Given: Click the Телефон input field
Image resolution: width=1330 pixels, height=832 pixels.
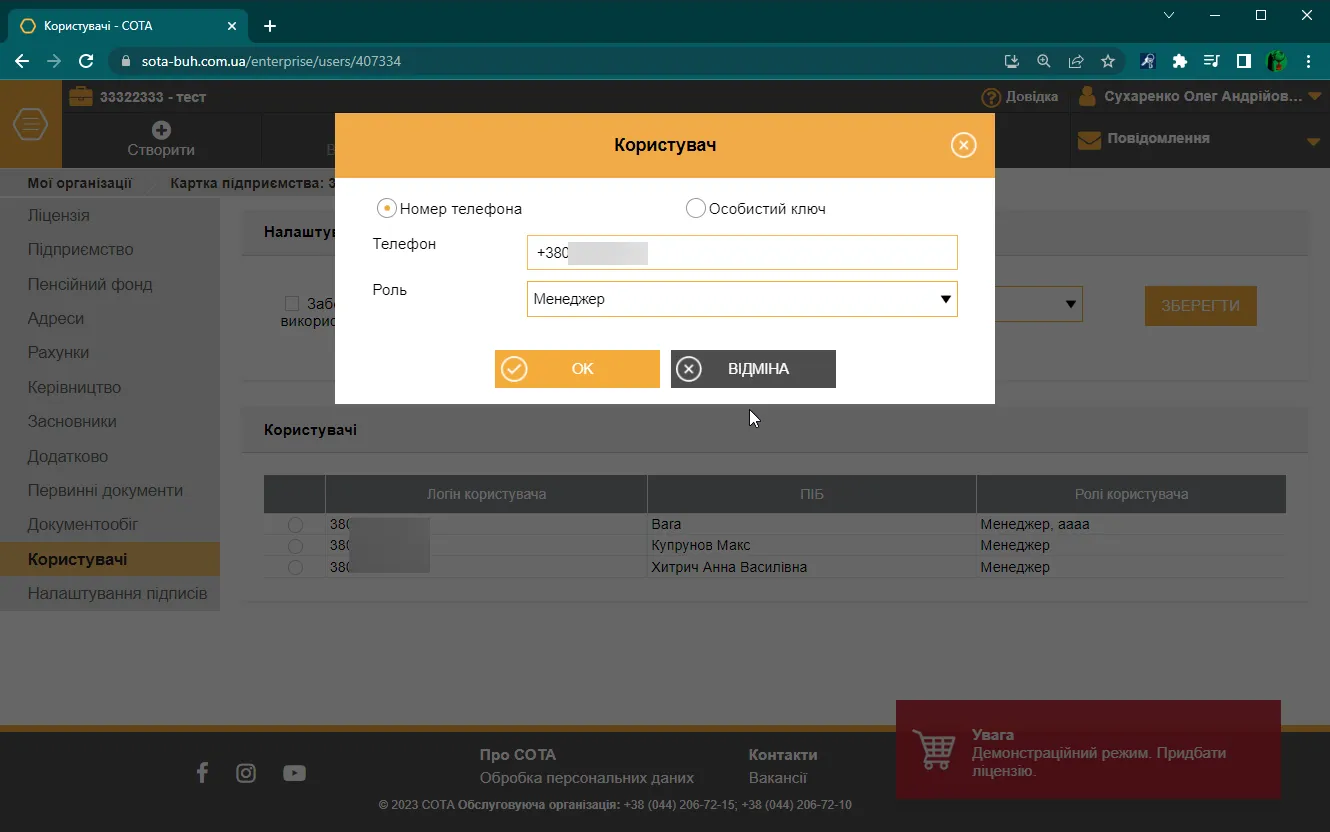Looking at the screenshot, I should point(742,253).
